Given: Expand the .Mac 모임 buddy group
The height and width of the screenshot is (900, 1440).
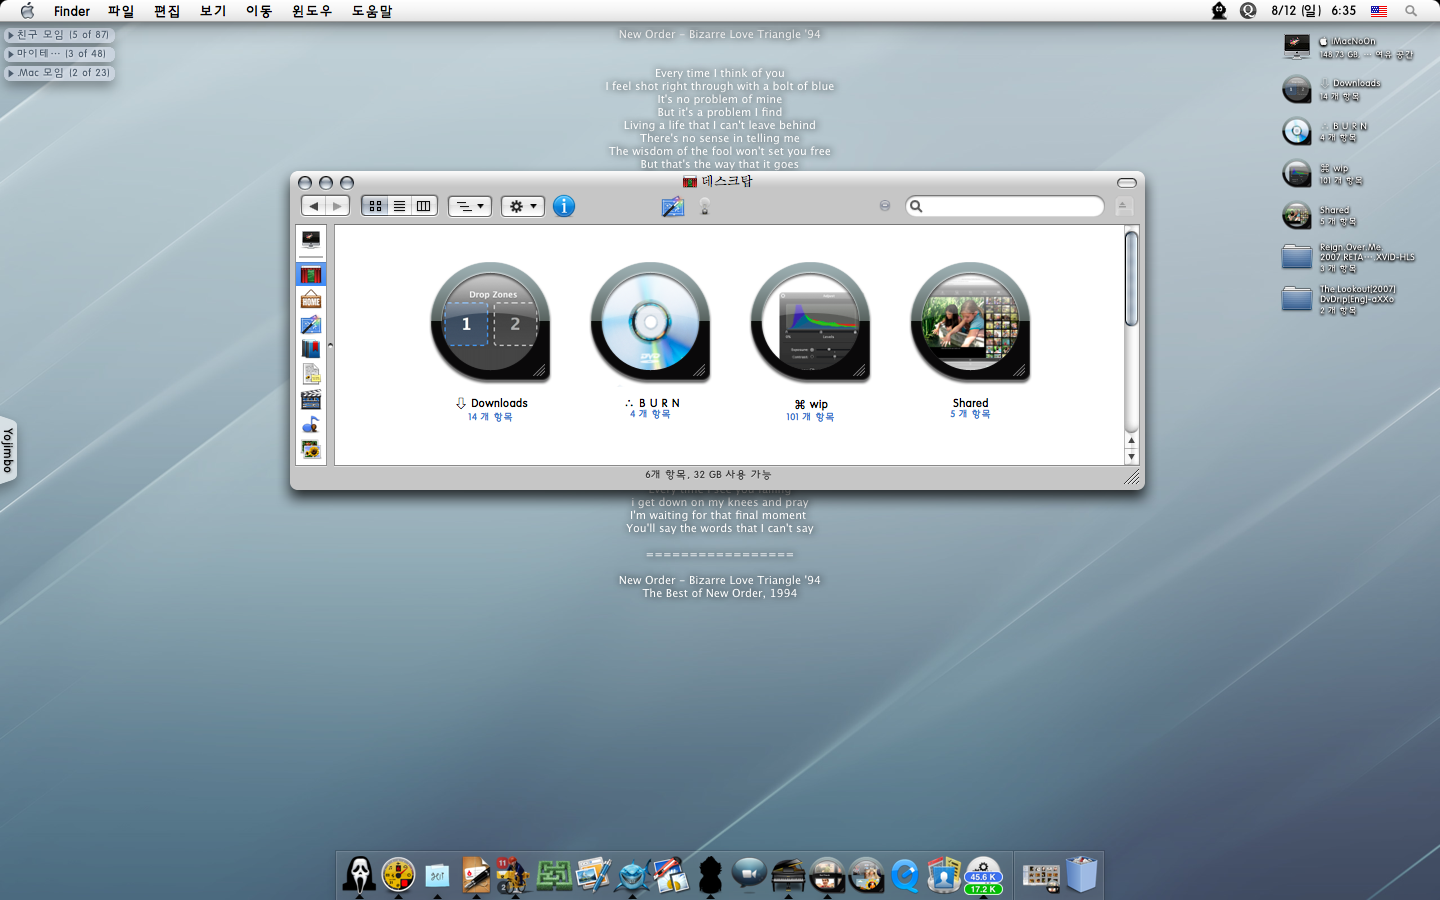Looking at the screenshot, I should coord(59,73).
